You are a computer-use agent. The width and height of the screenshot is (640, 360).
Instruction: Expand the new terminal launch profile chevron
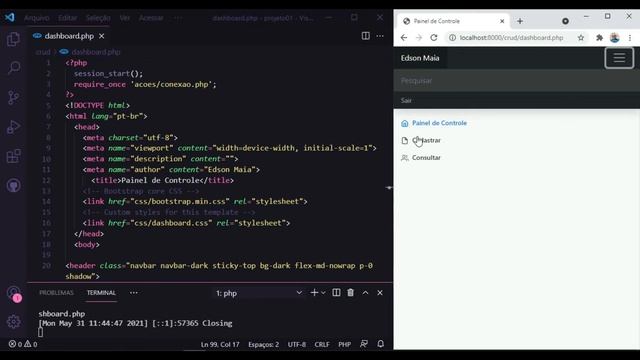[x=323, y=293]
